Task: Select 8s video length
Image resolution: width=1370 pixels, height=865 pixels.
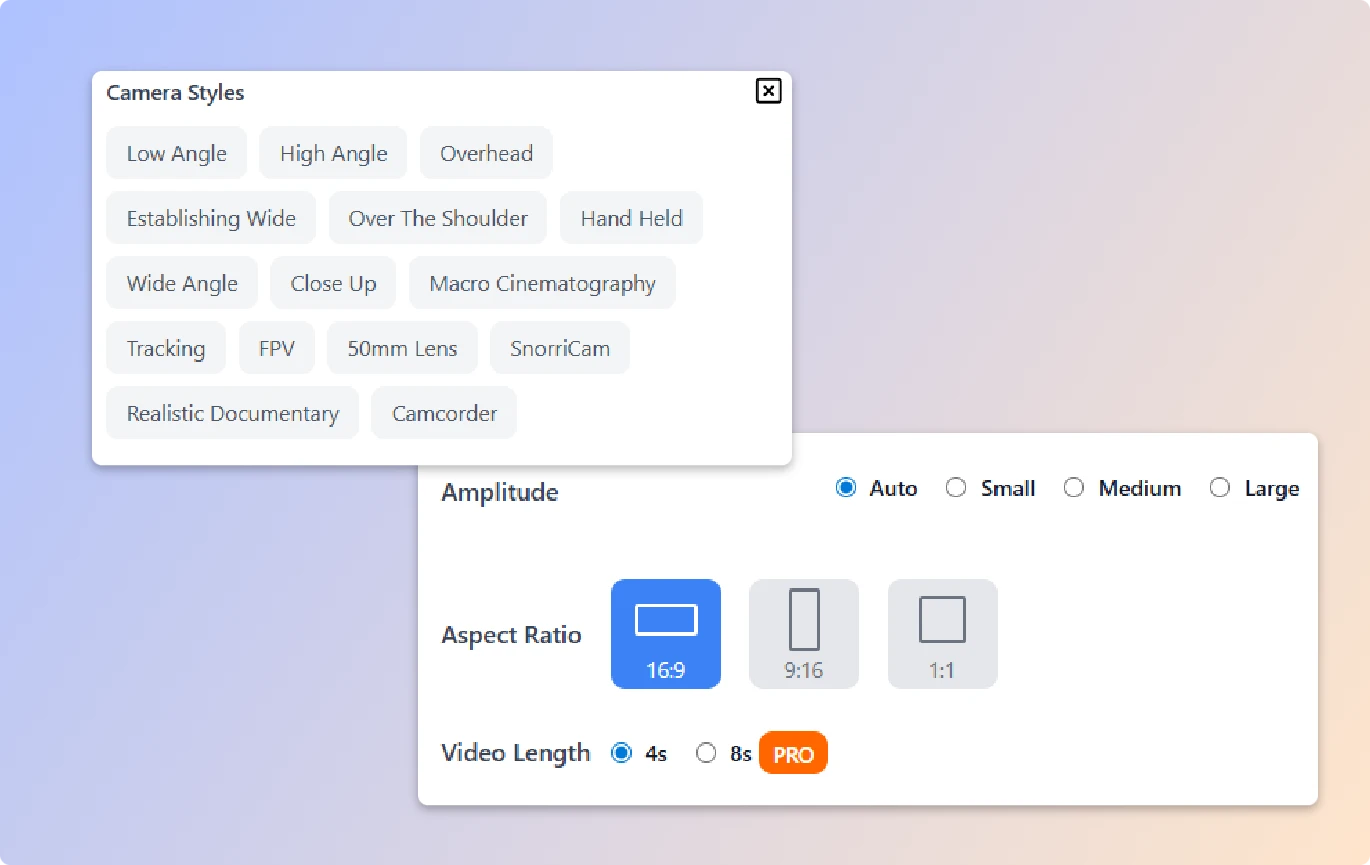Action: (707, 753)
